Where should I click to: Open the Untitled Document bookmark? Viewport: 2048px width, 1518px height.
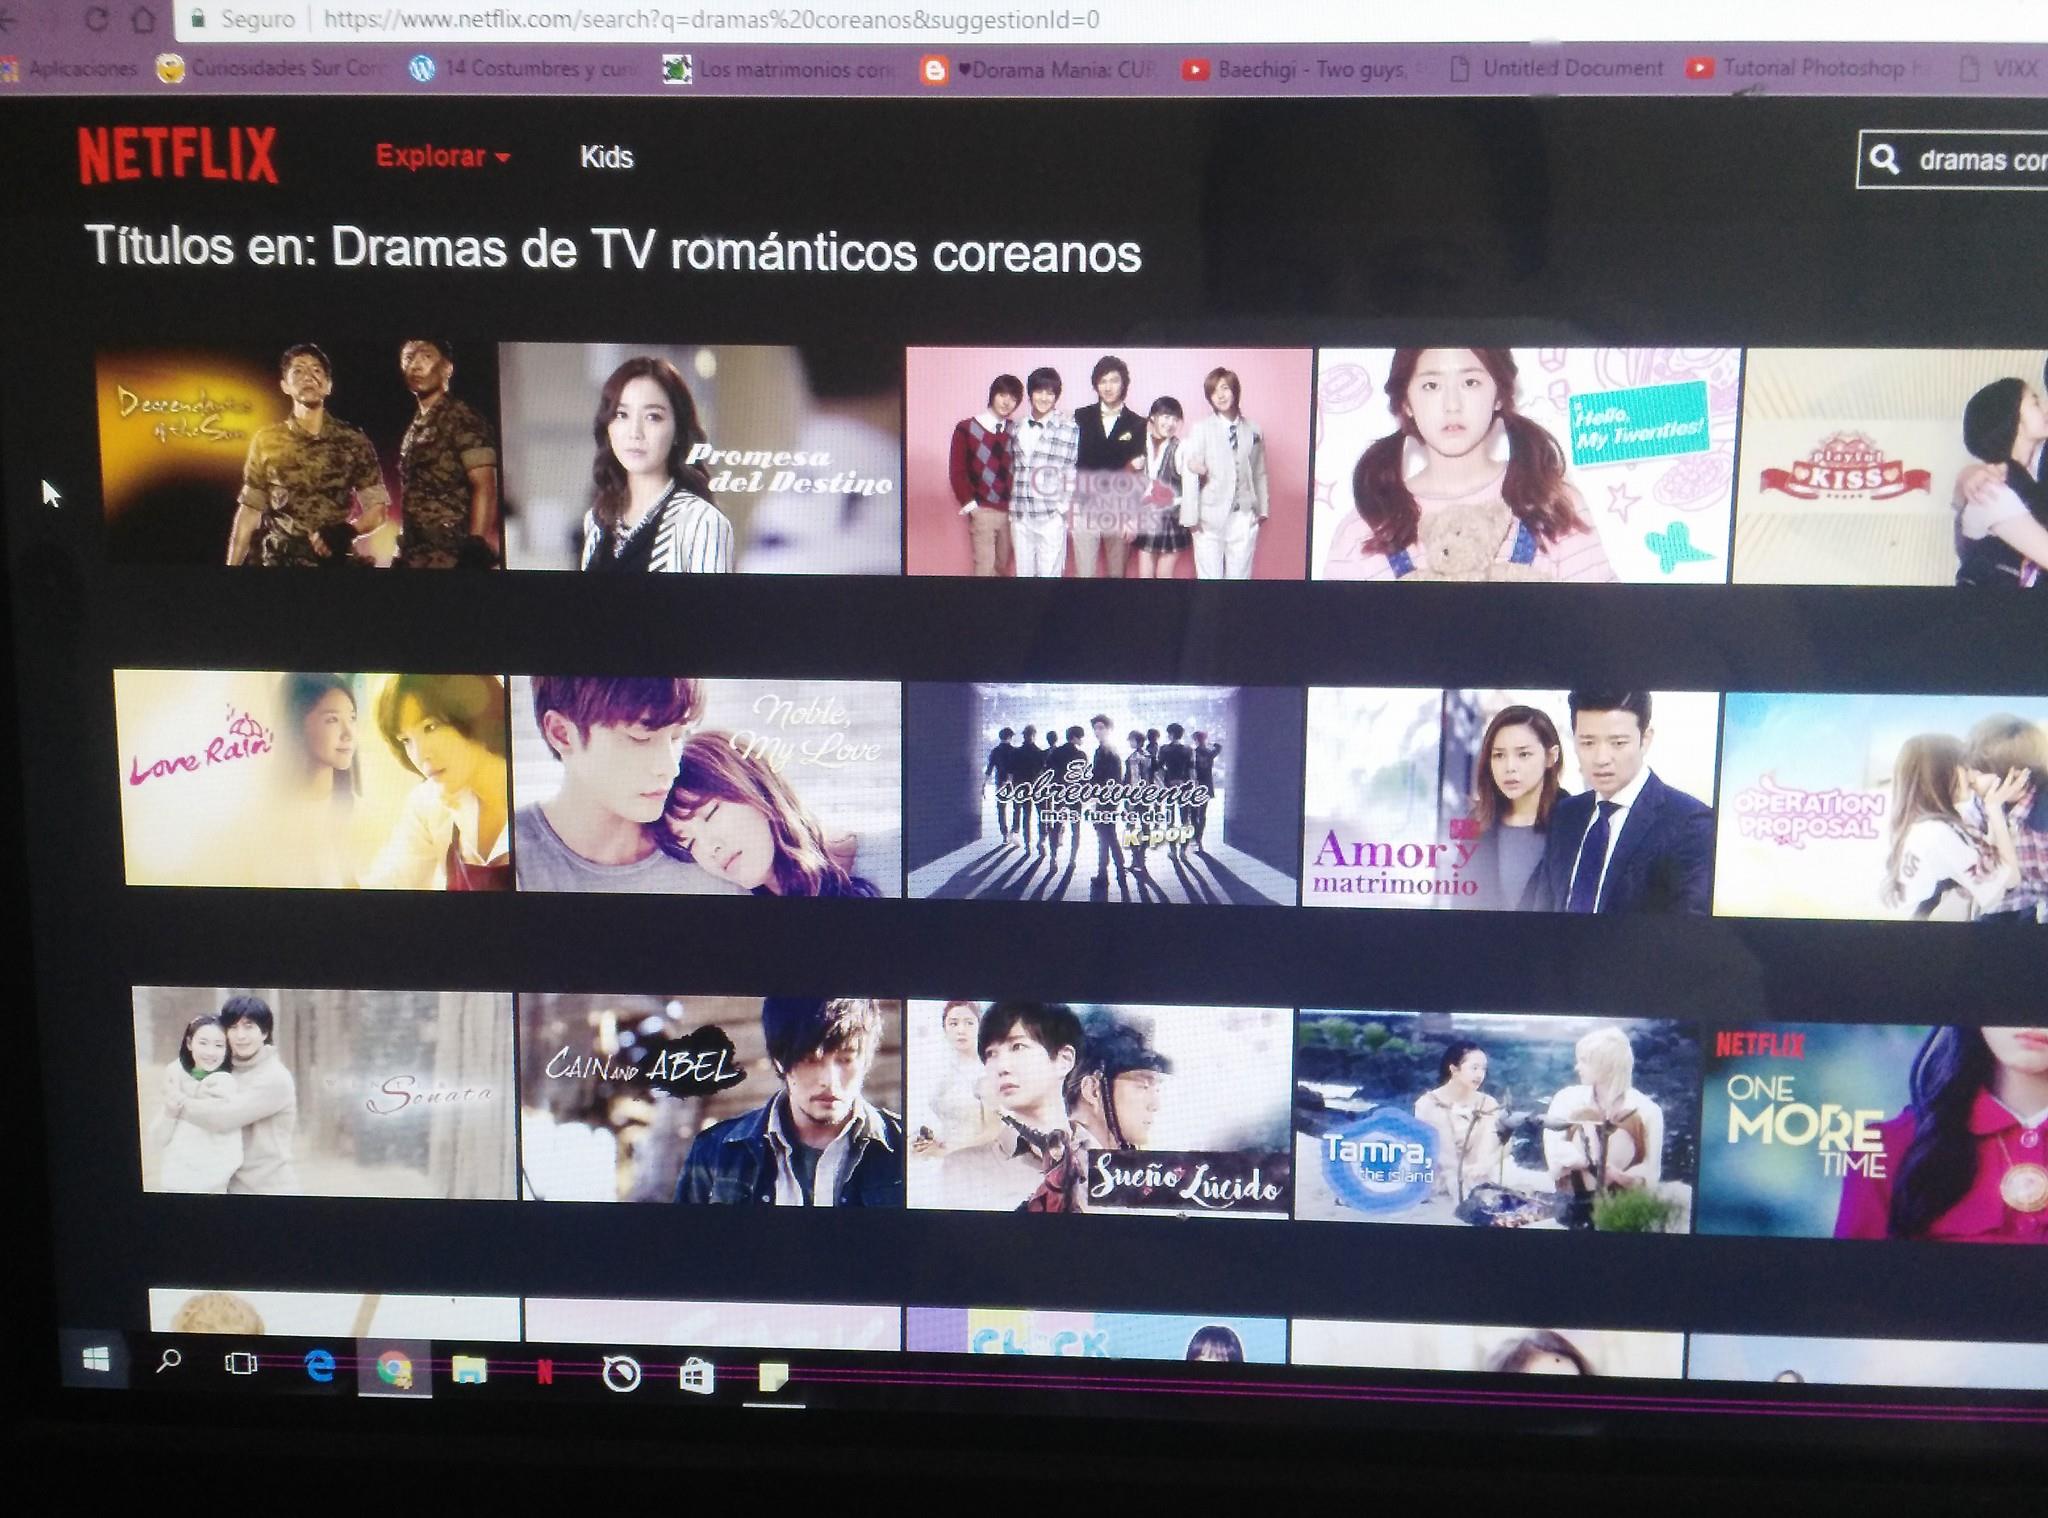coord(1556,68)
